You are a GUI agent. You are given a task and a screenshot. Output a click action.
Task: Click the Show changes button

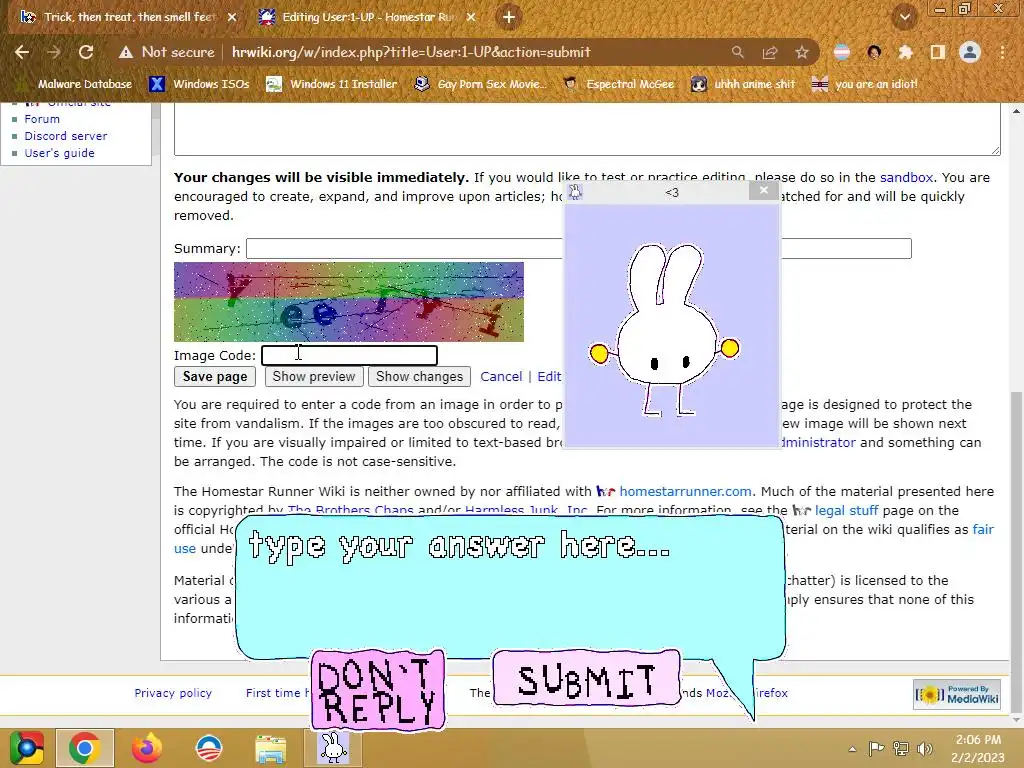click(x=419, y=377)
